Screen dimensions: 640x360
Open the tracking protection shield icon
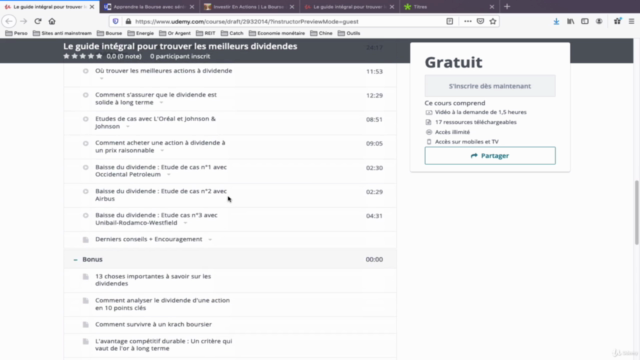point(116,21)
